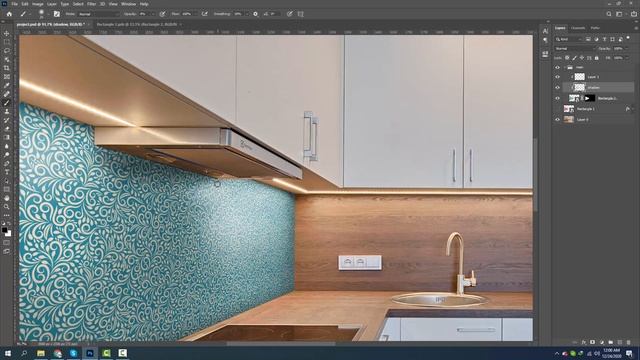The height and width of the screenshot is (360, 640).
Task: Select the Zoom tool
Action: [7, 207]
